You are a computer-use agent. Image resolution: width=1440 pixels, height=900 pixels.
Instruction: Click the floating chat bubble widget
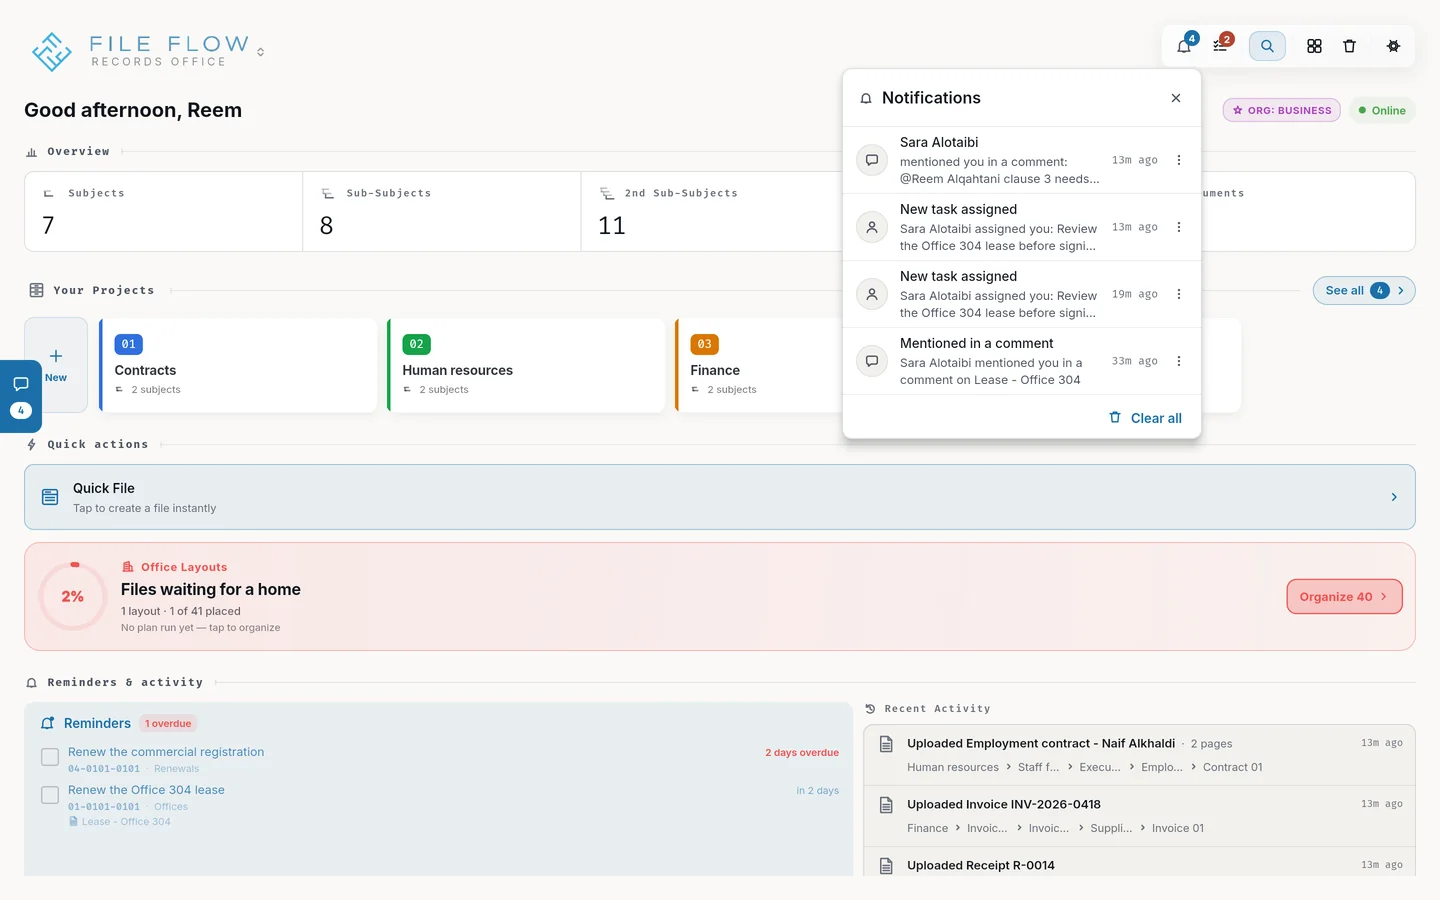[x=21, y=396]
